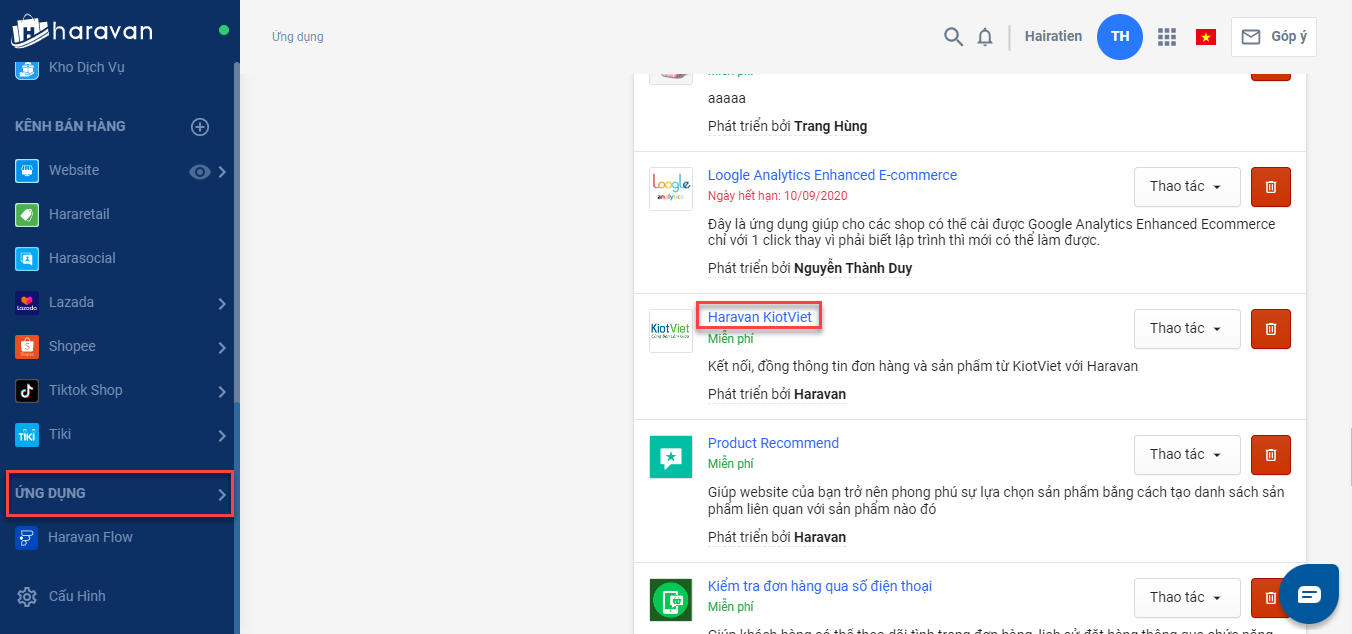Open Thao tác dropdown for Haravan KiotViet

point(1187,329)
